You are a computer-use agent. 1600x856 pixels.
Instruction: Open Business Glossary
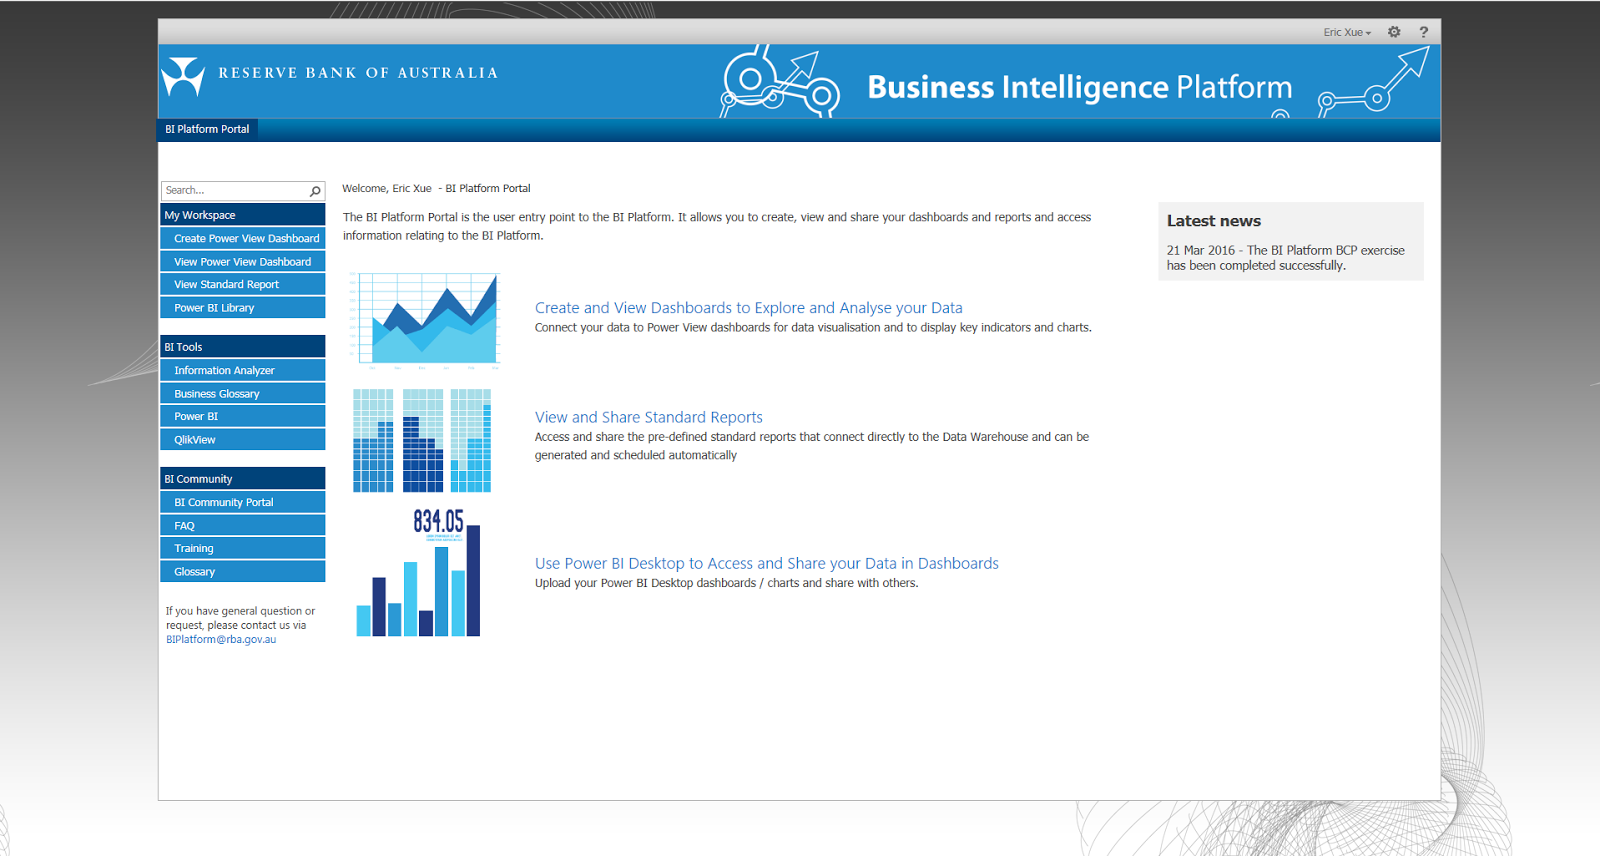pyautogui.click(x=242, y=394)
